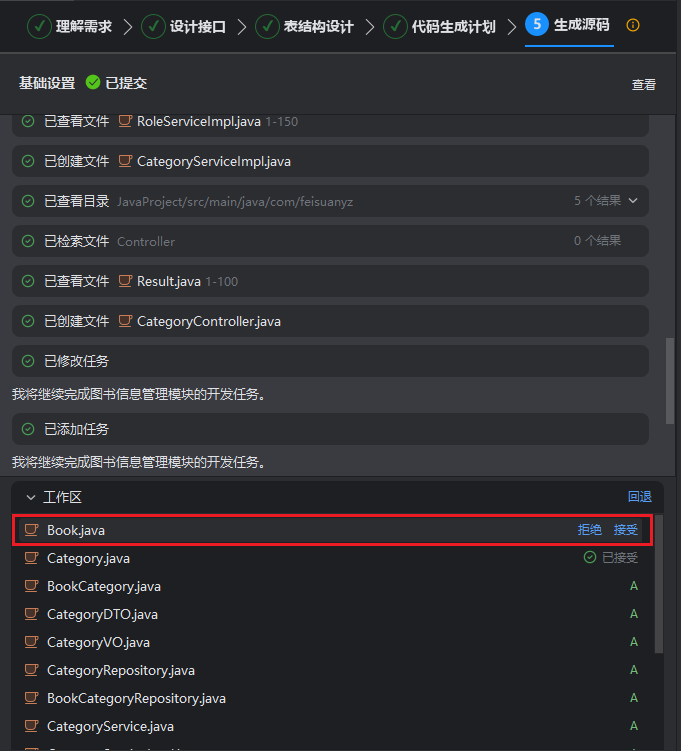The height and width of the screenshot is (751, 681).
Task: Go to the 表结构设计 step
Action: (x=305, y=26)
